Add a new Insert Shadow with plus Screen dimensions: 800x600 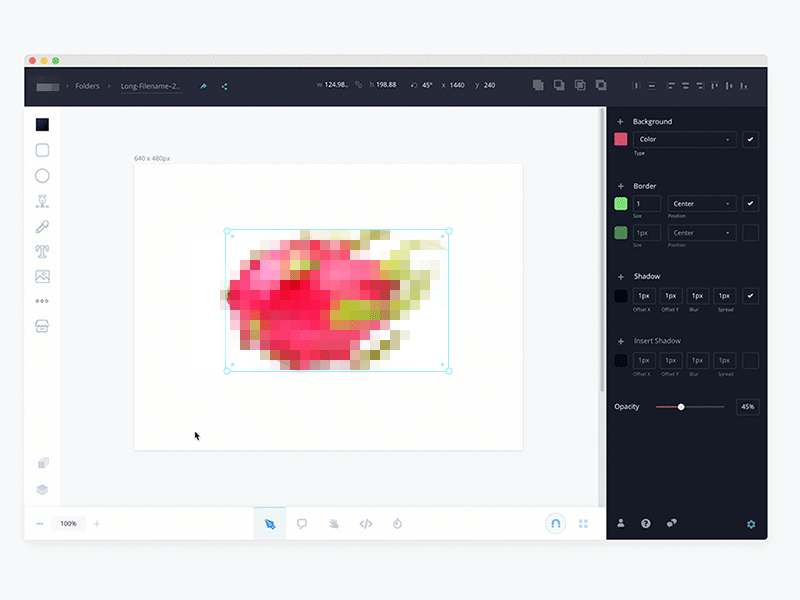[621, 341]
